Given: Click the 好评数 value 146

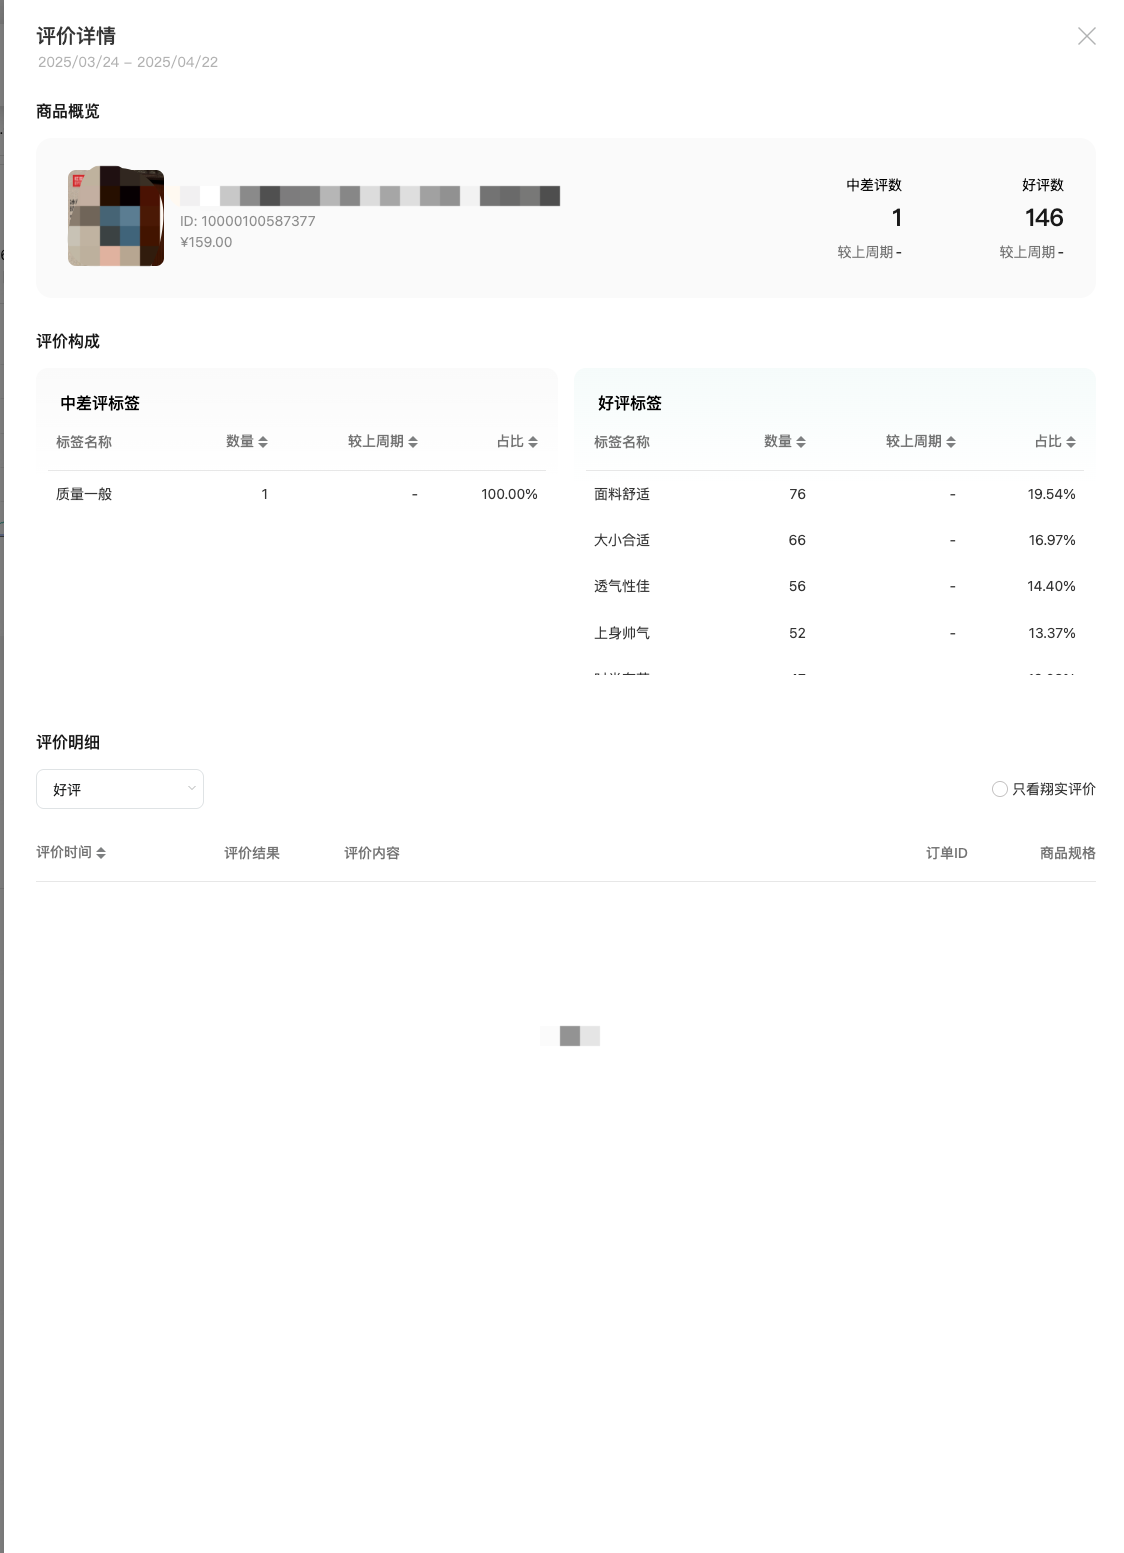Looking at the screenshot, I should pyautogui.click(x=1043, y=218).
